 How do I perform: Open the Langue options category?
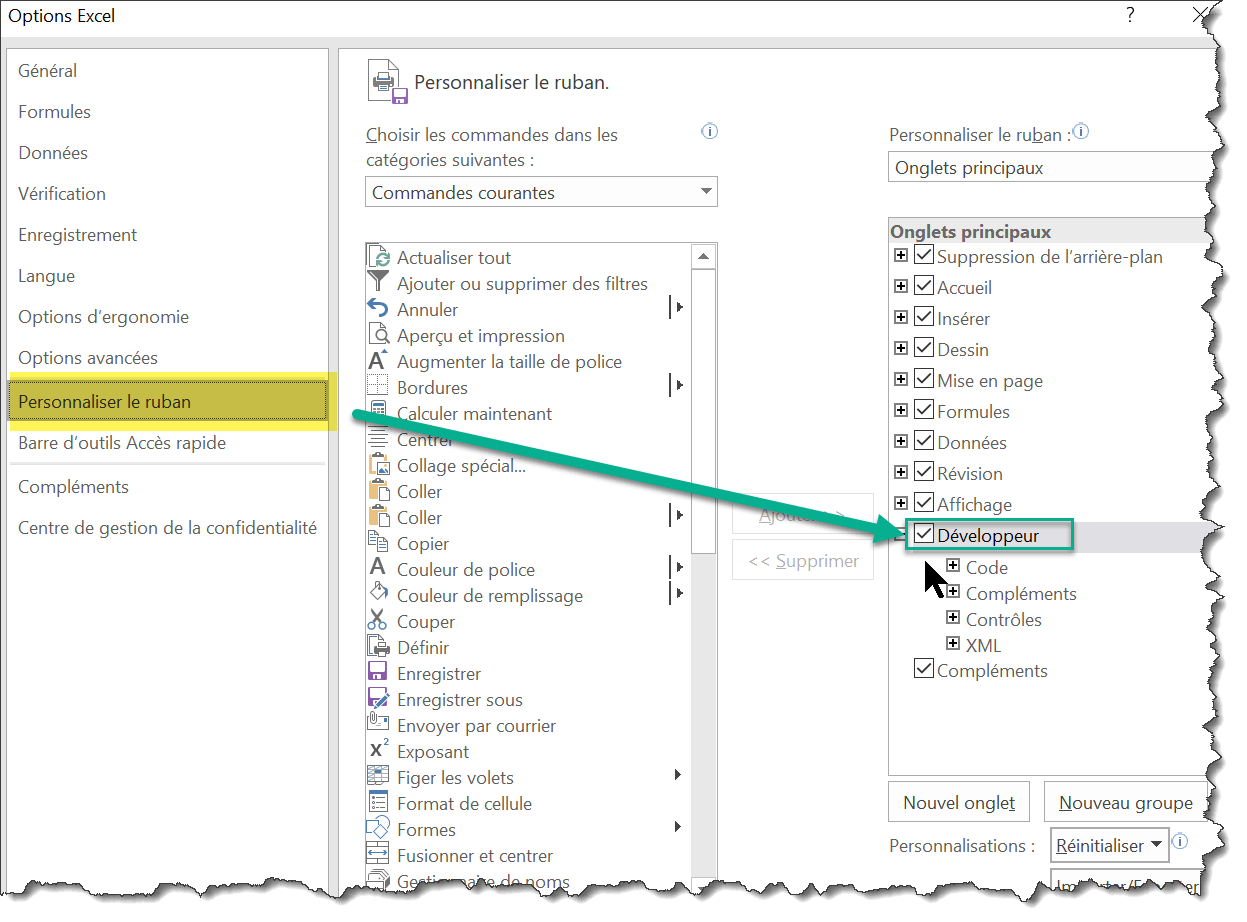(x=47, y=276)
